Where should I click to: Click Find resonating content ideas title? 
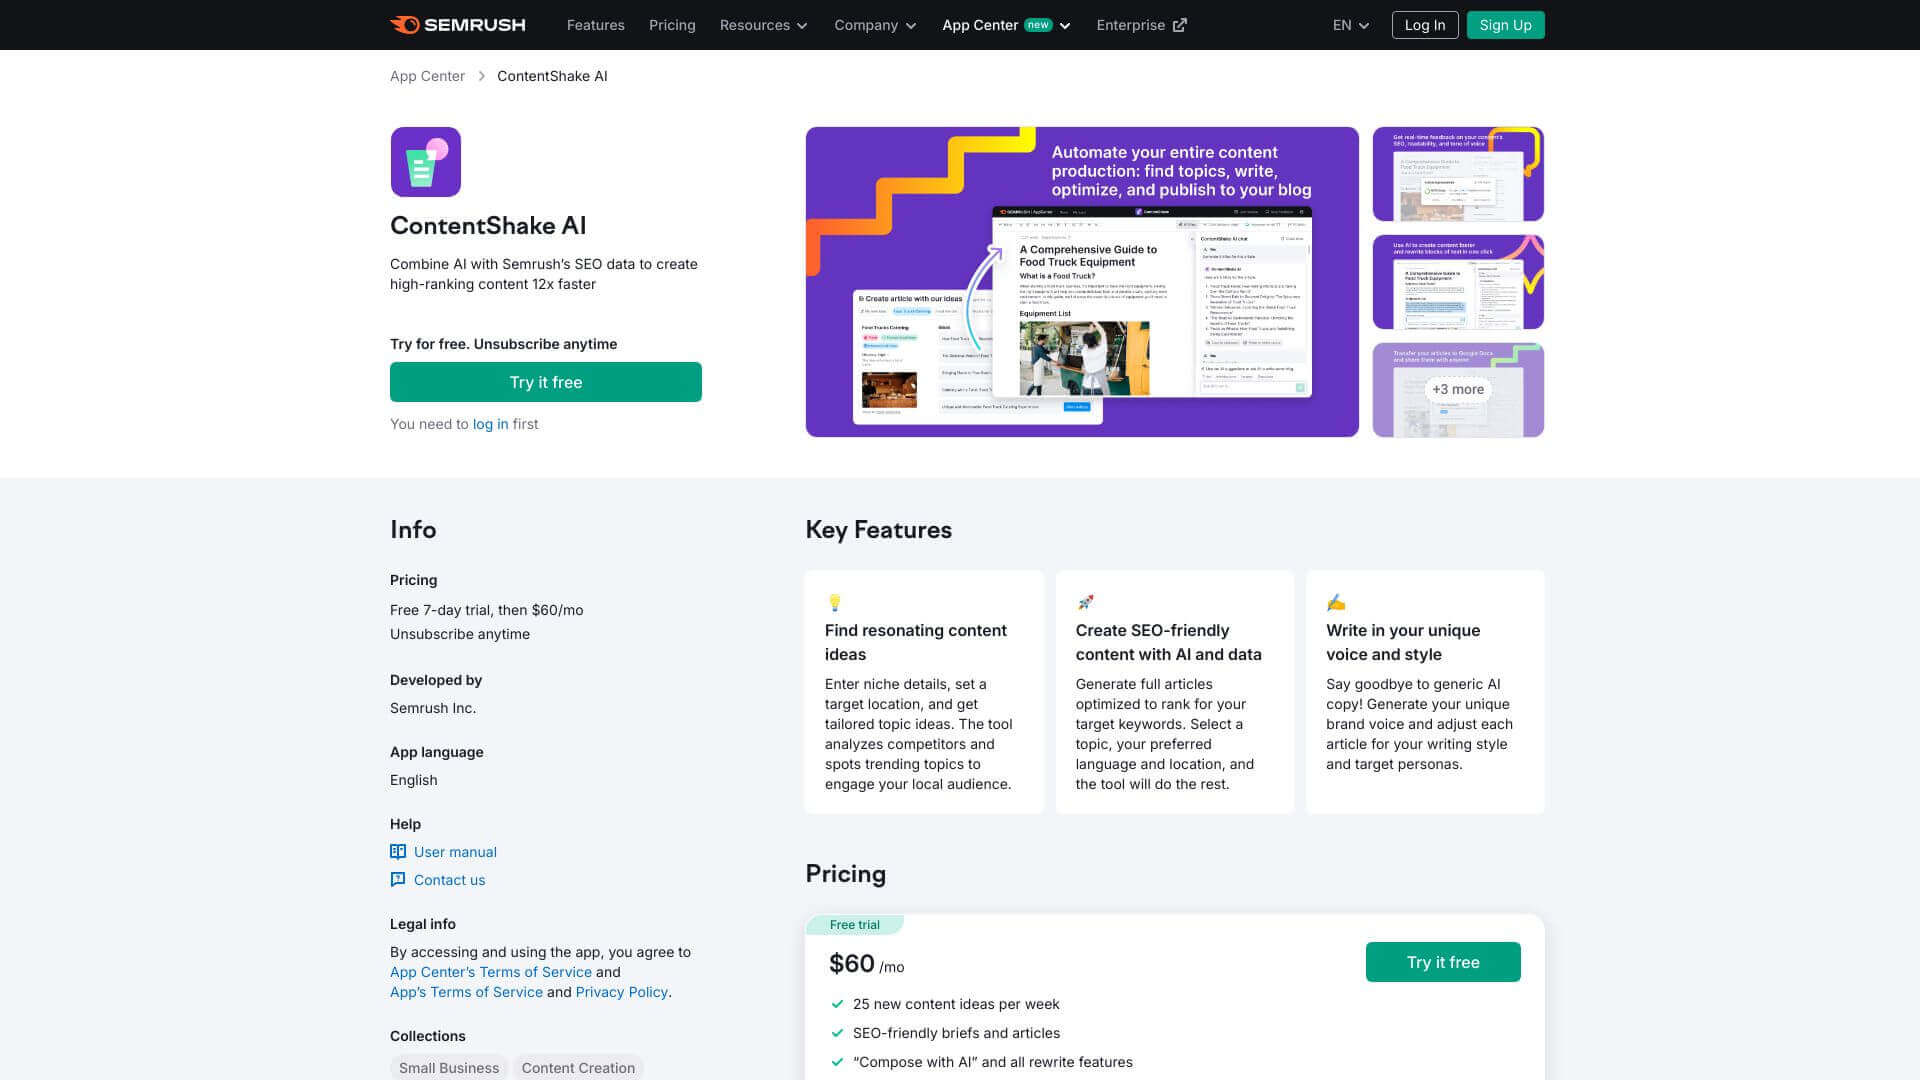click(x=916, y=642)
